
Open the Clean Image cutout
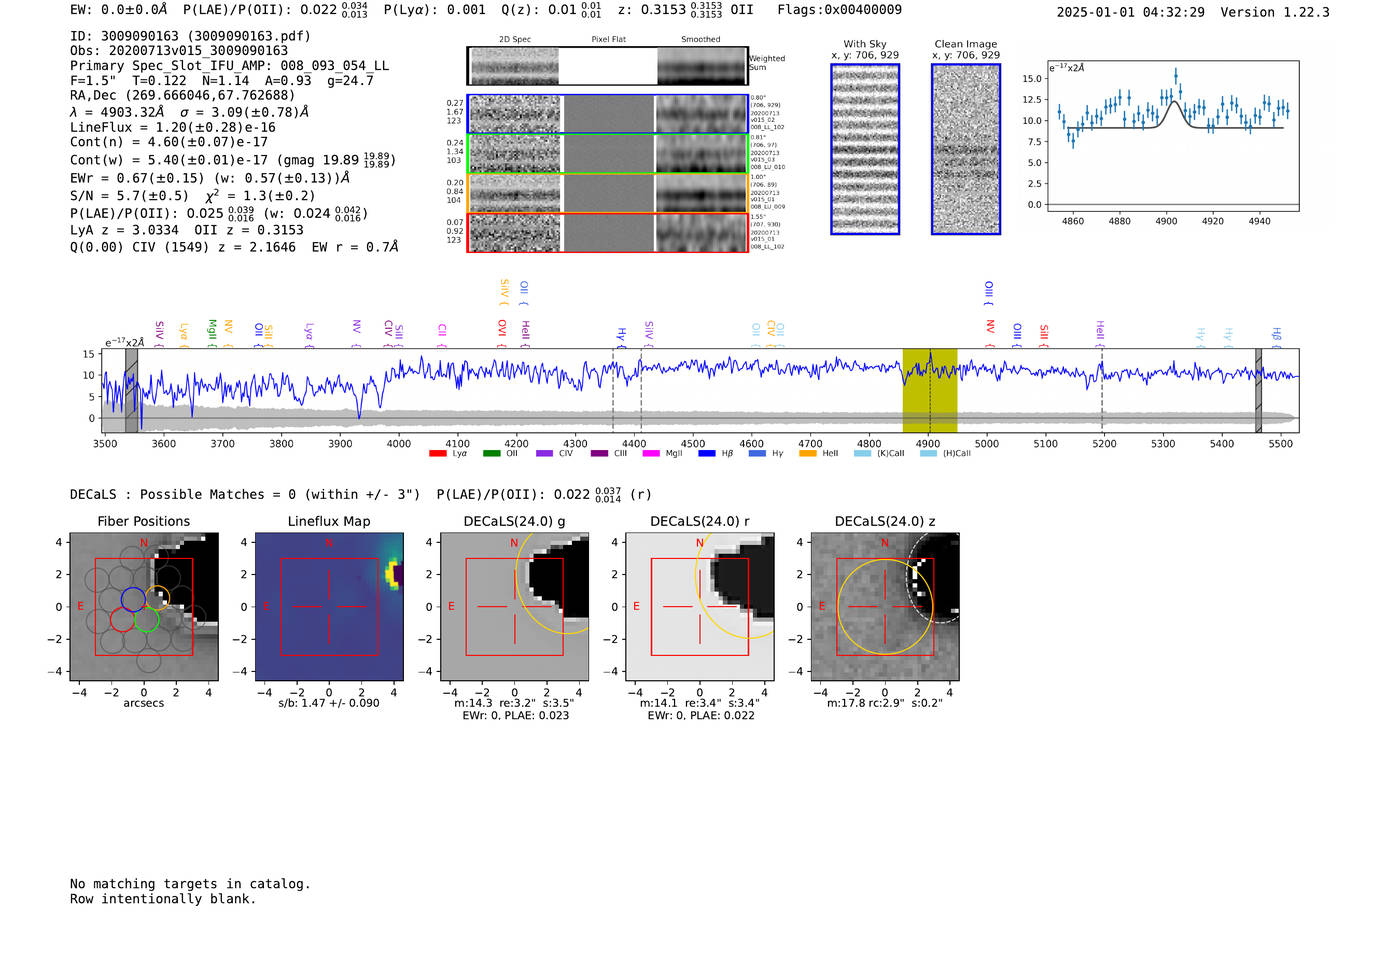pos(965,149)
